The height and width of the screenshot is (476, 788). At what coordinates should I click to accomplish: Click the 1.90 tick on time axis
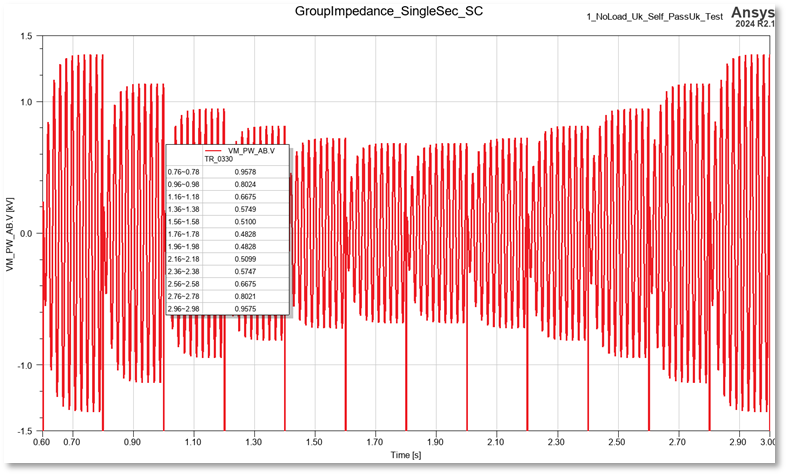[435, 441]
